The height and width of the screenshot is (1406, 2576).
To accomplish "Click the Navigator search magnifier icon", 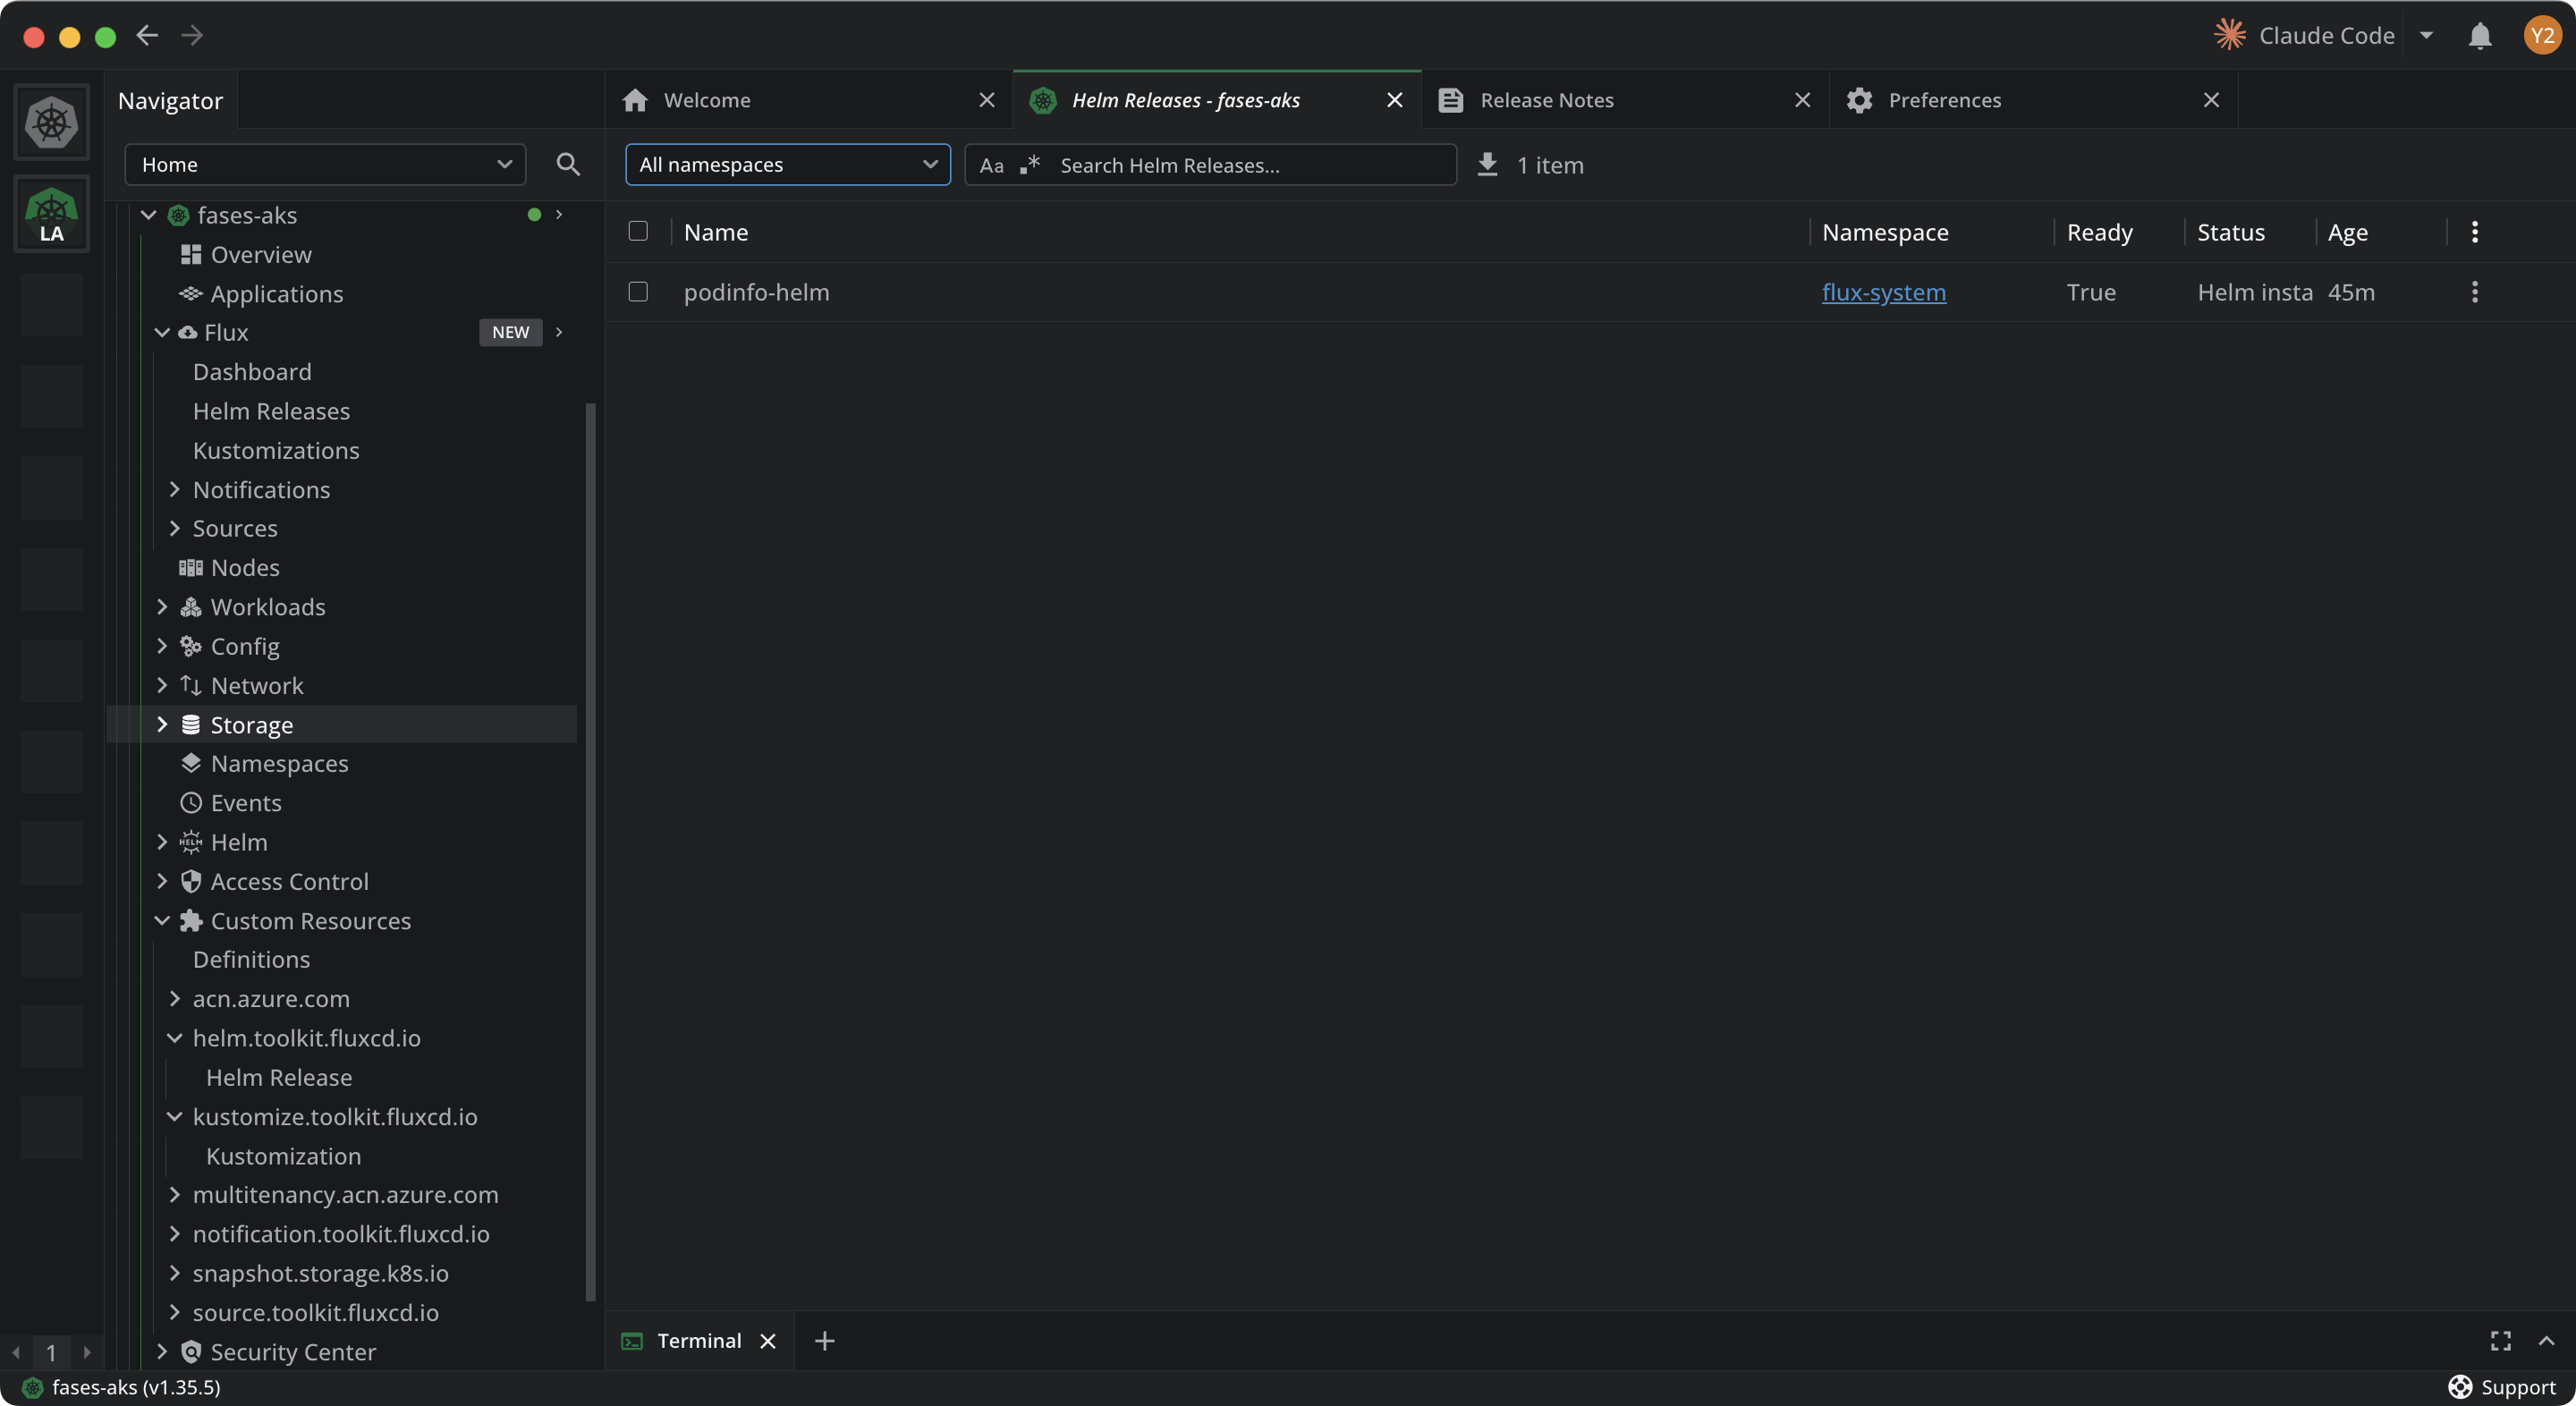I will pos(568,164).
